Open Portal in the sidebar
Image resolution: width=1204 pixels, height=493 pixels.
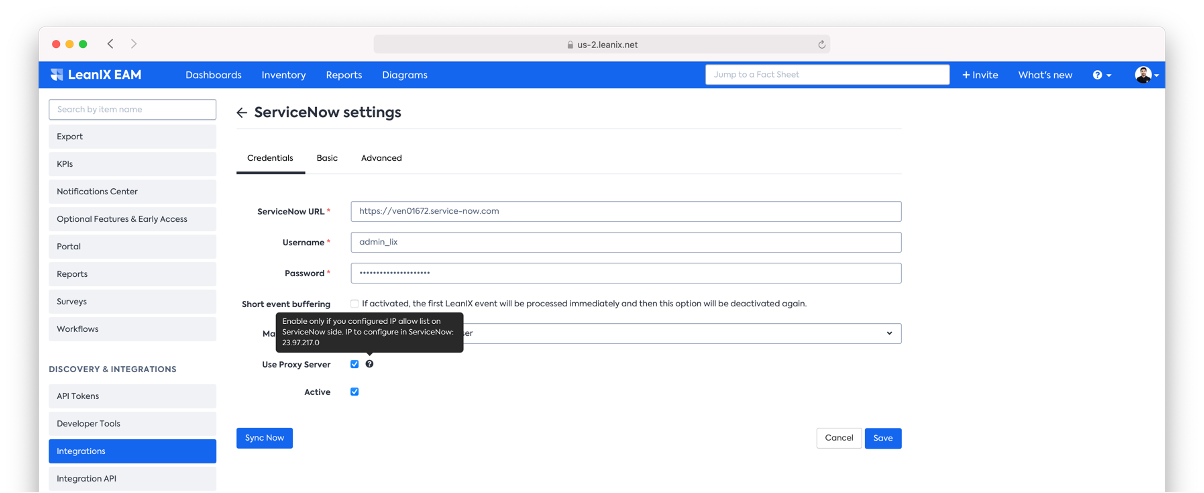click(x=133, y=246)
